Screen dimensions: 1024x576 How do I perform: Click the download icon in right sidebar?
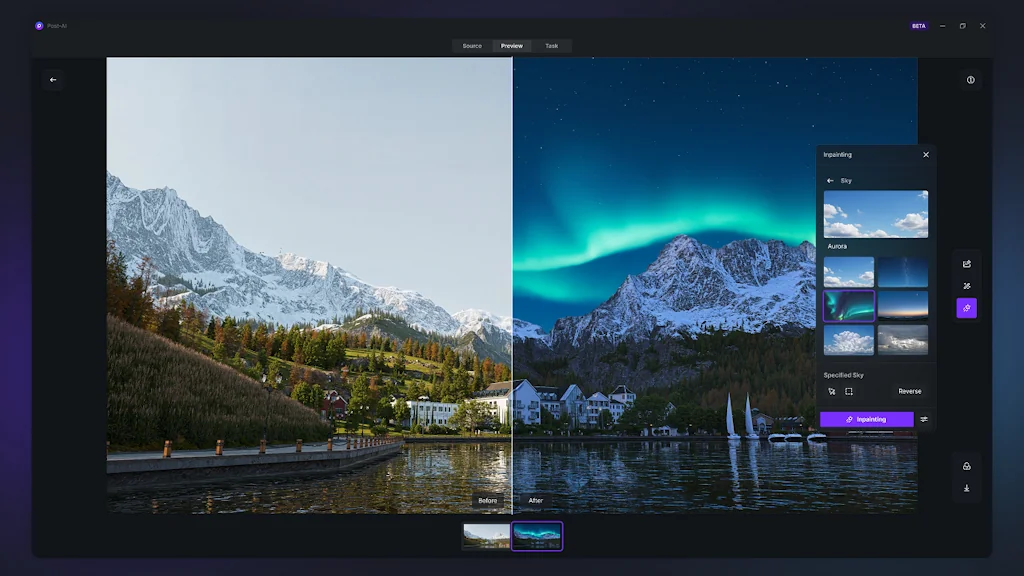coord(966,489)
